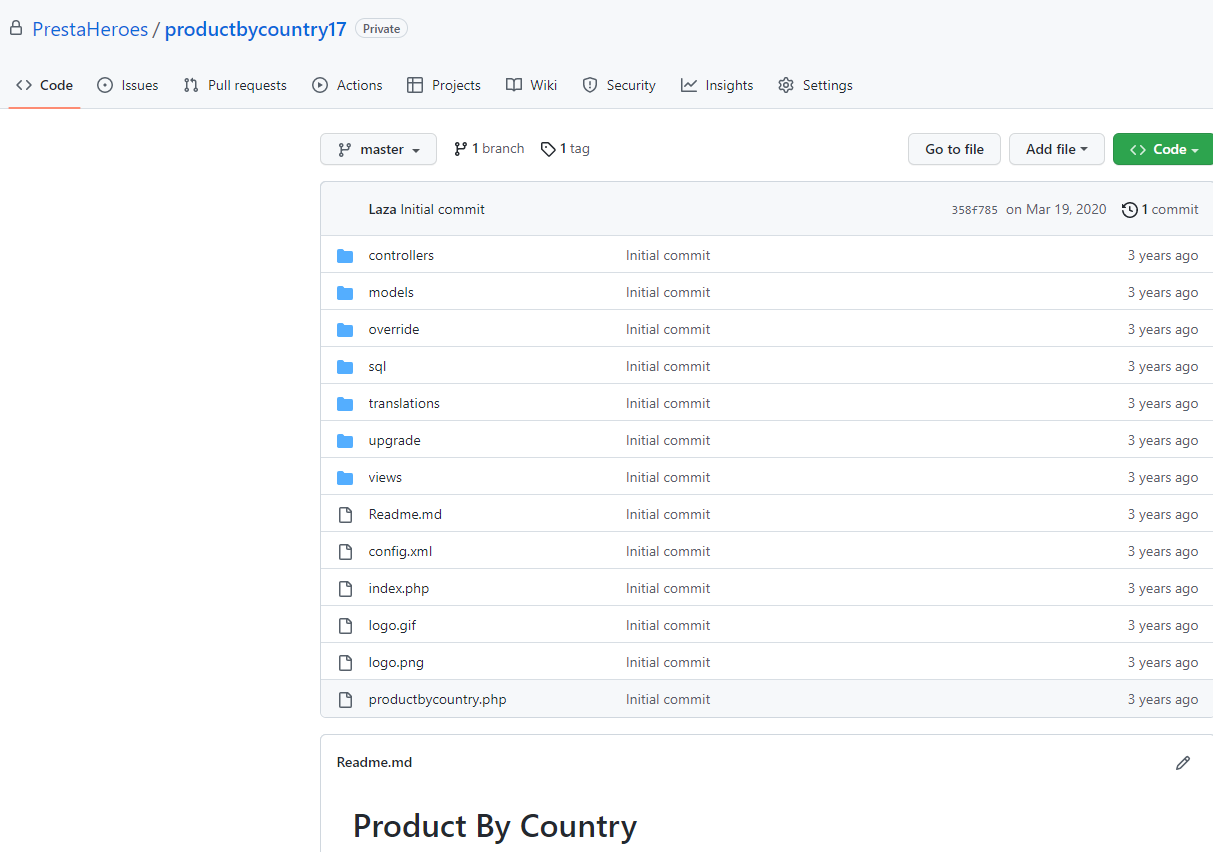Click the Laza author name
The height and width of the screenshot is (852, 1213).
coord(382,210)
